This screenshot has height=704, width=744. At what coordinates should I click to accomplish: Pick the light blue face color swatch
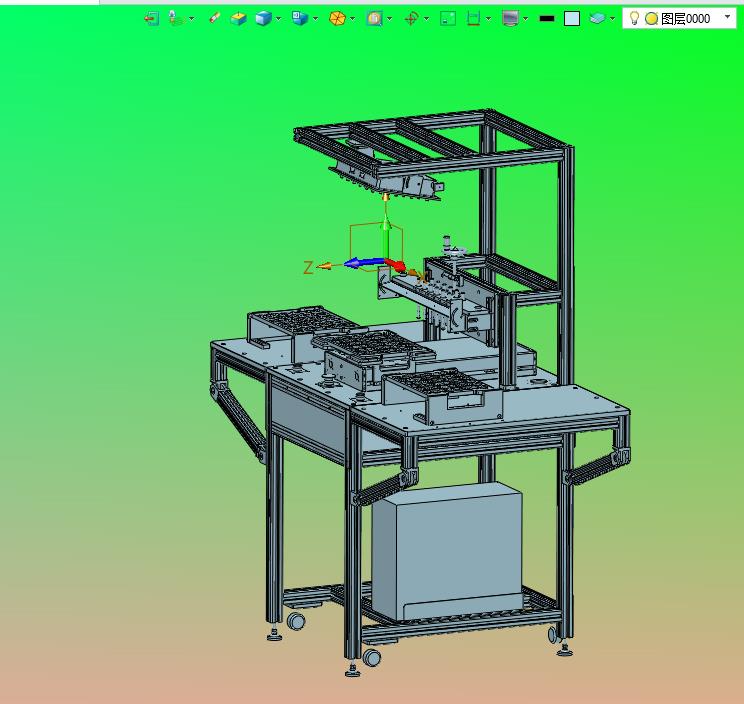point(572,19)
